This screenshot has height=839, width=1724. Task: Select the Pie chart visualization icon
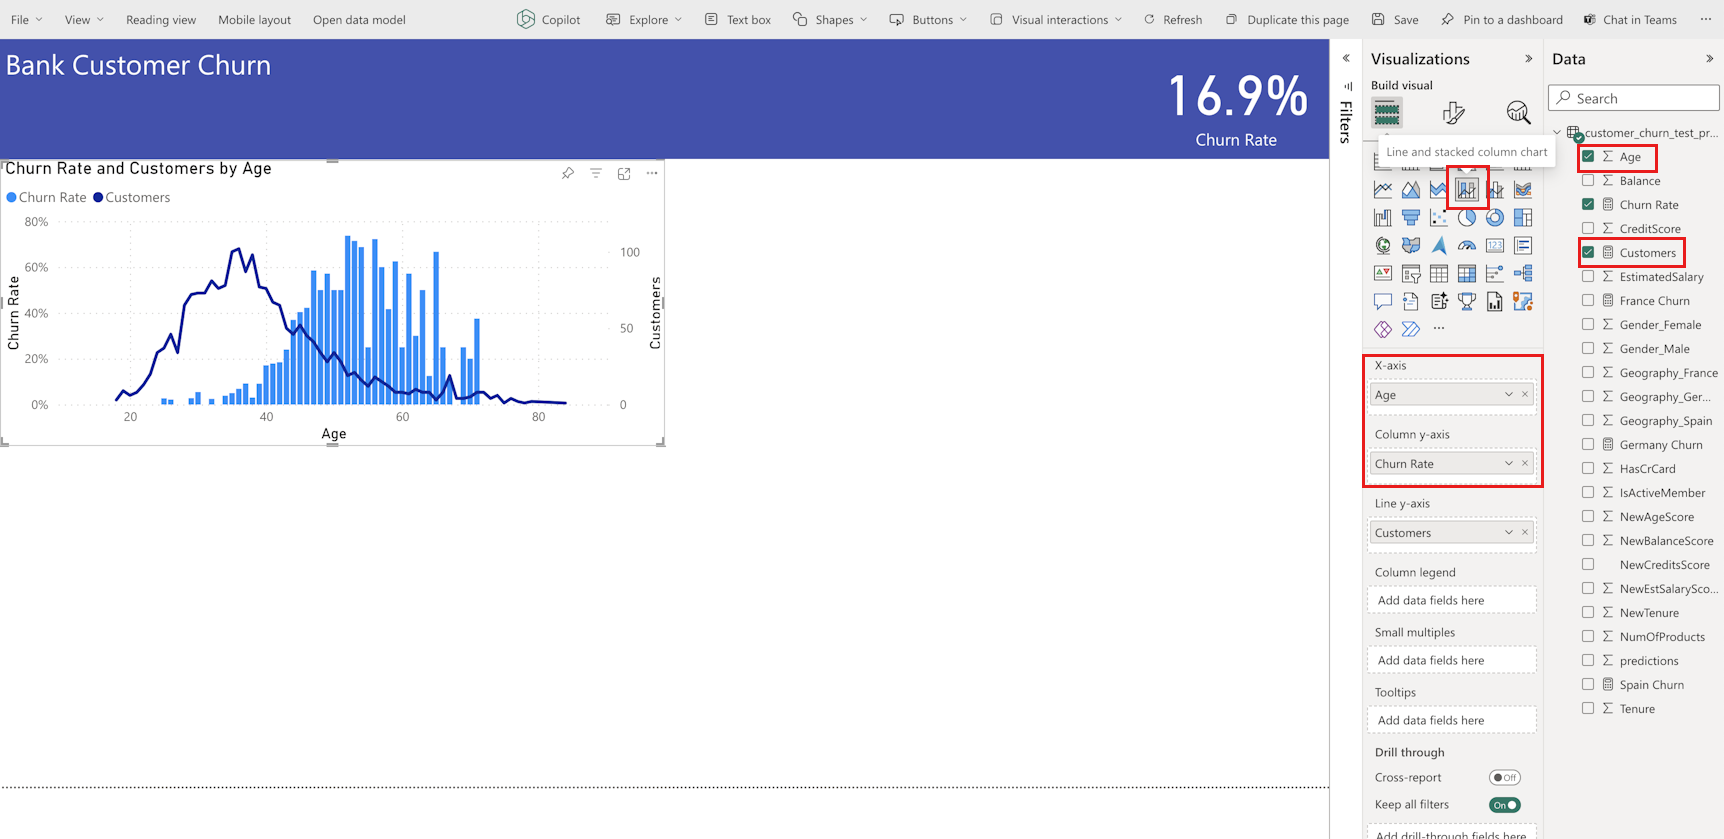click(x=1467, y=217)
